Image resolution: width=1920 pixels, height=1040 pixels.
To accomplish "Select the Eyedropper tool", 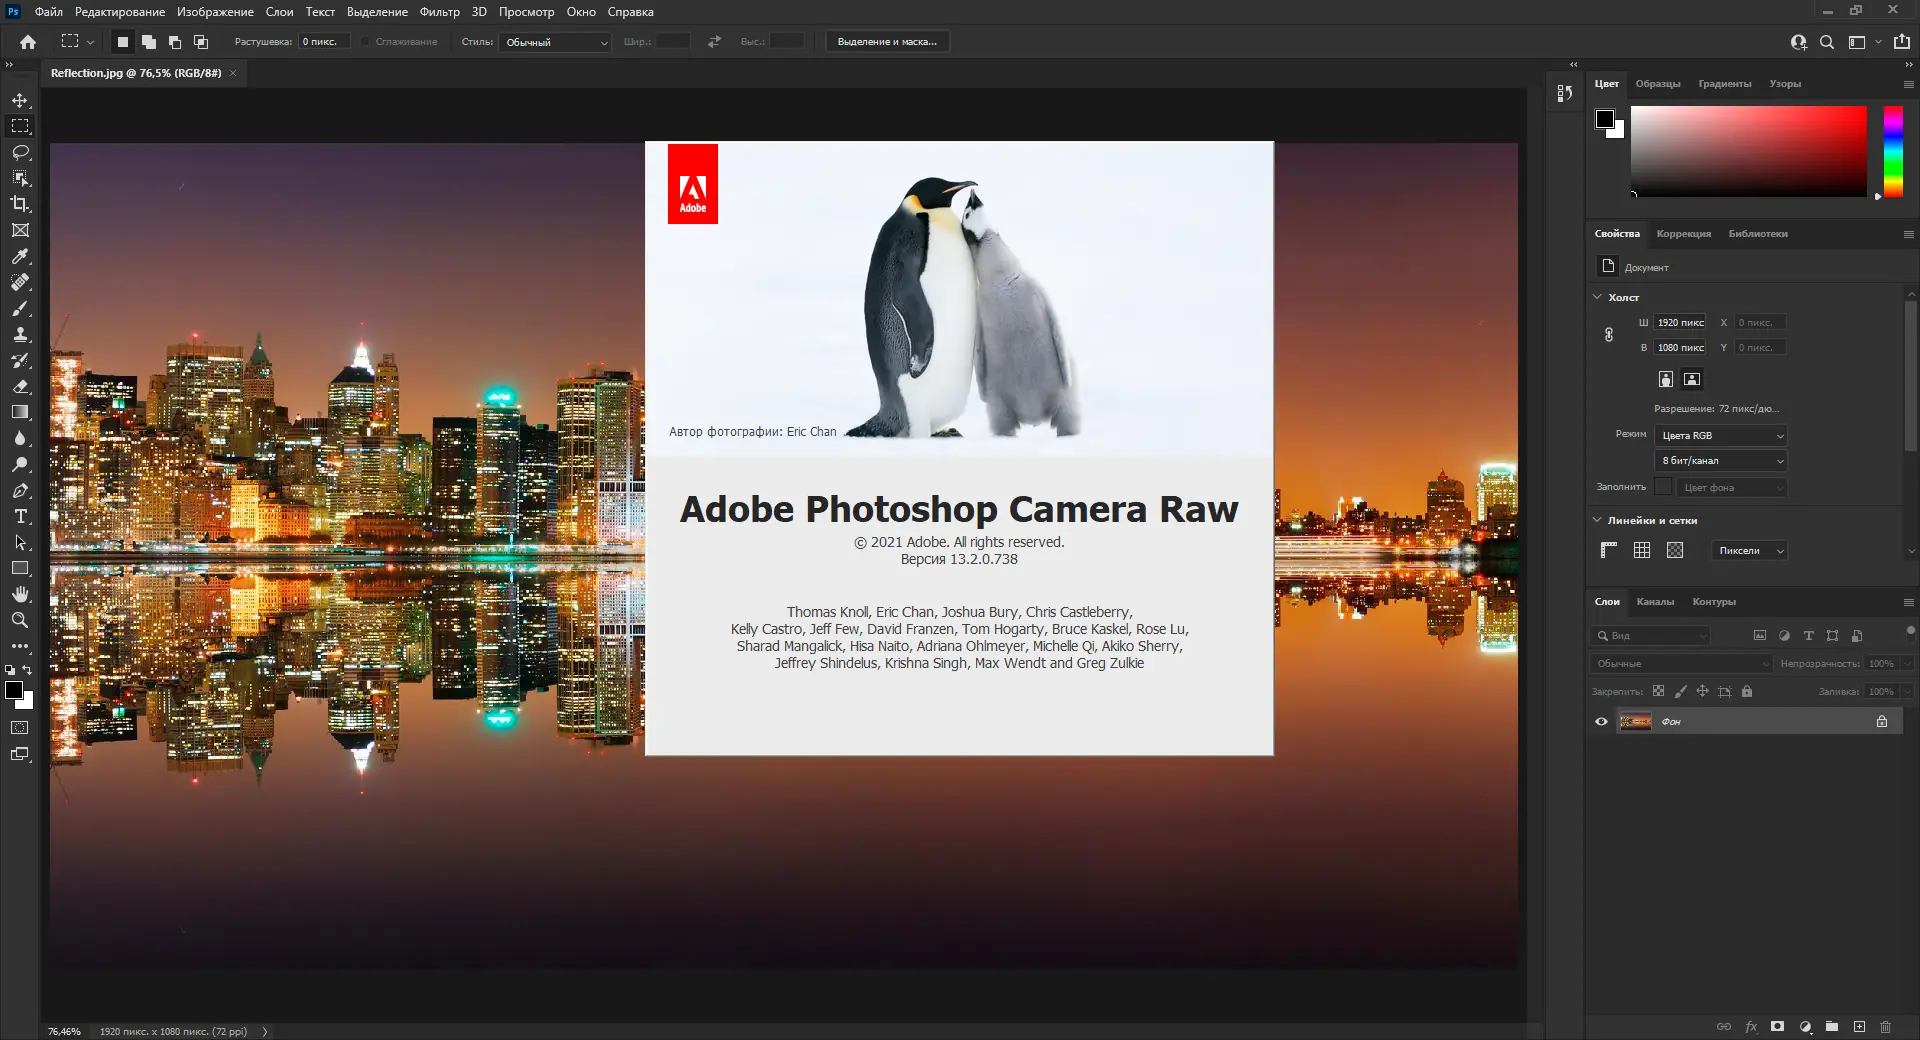I will (20, 257).
